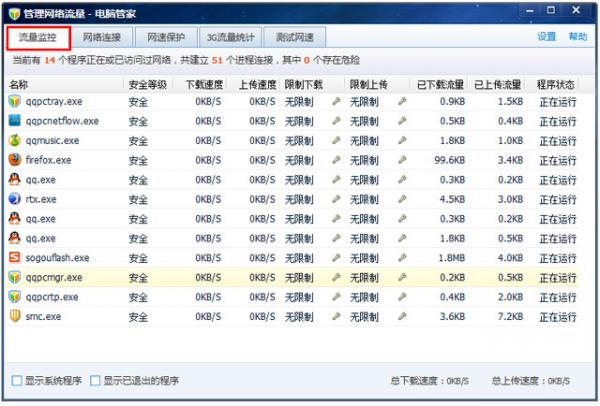Click the firefox.exe process icon
600x406 pixels.
[x=14, y=160]
